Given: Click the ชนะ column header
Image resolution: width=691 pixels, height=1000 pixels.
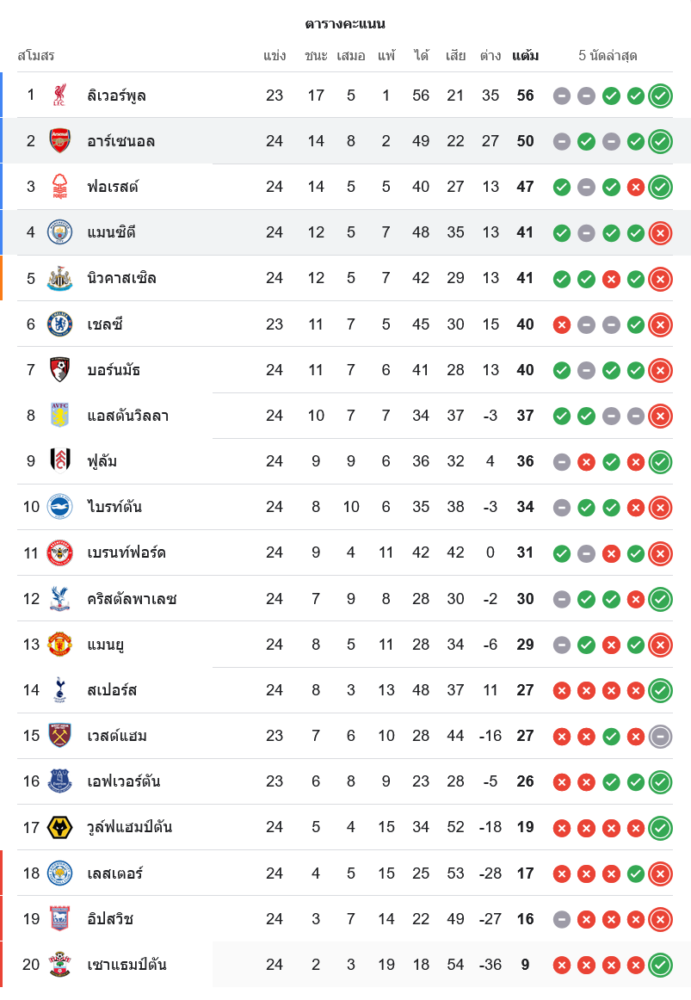Looking at the screenshot, I should [316, 55].
